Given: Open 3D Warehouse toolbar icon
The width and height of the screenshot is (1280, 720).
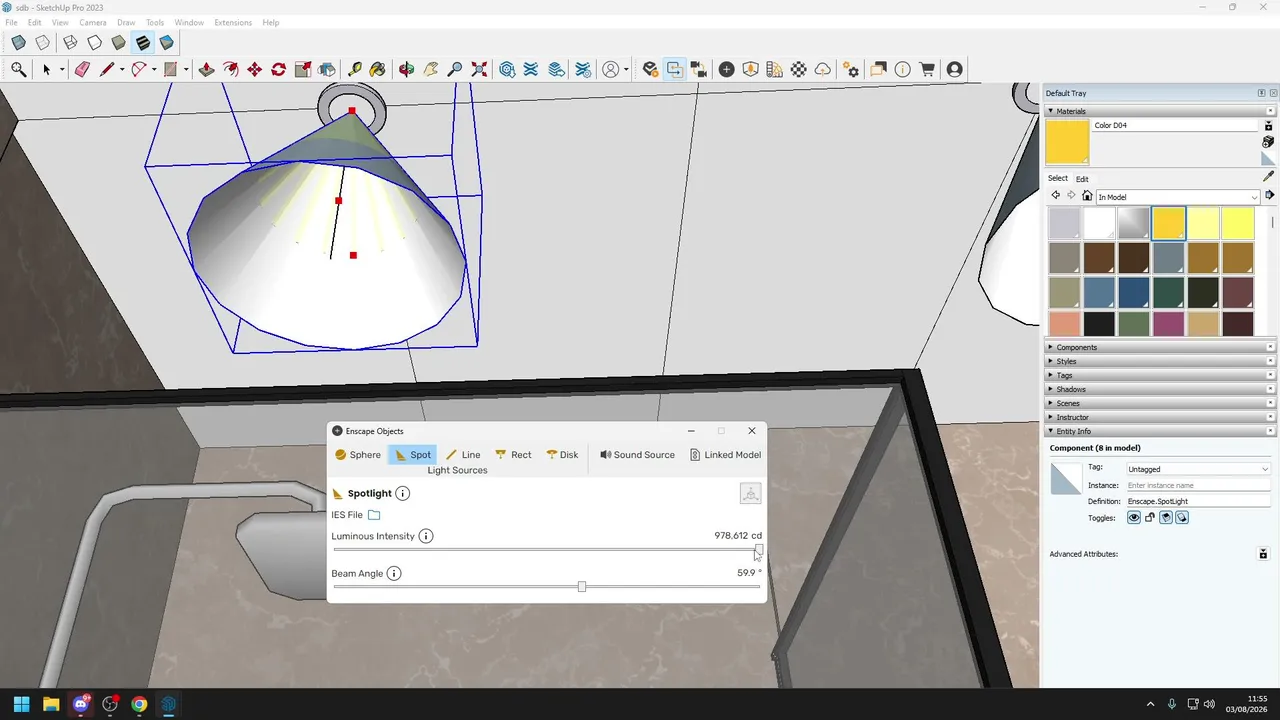Looking at the screenshot, I should (507, 69).
